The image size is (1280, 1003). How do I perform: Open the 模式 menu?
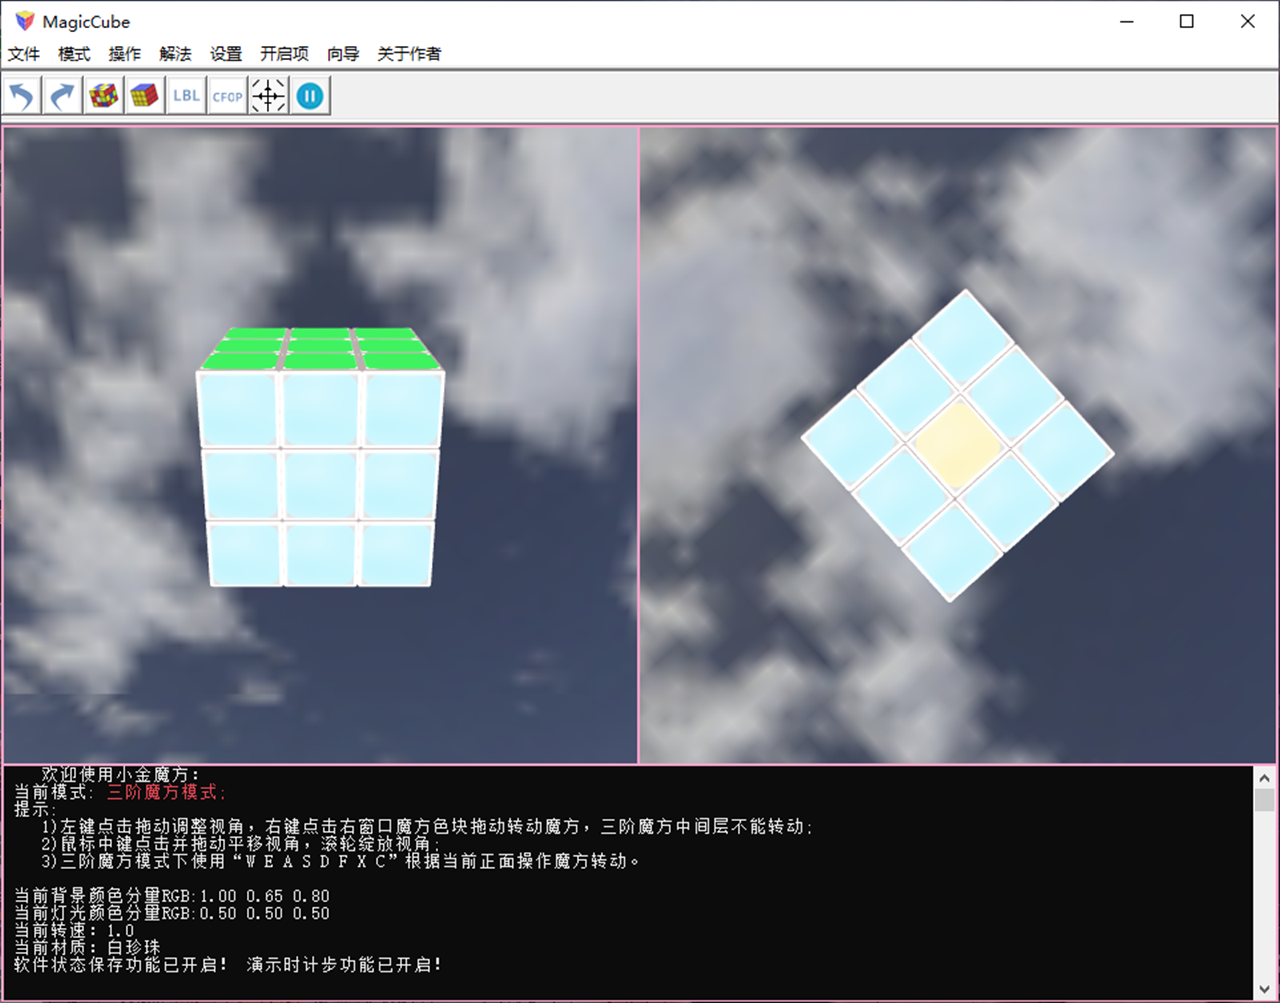[x=74, y=54]
